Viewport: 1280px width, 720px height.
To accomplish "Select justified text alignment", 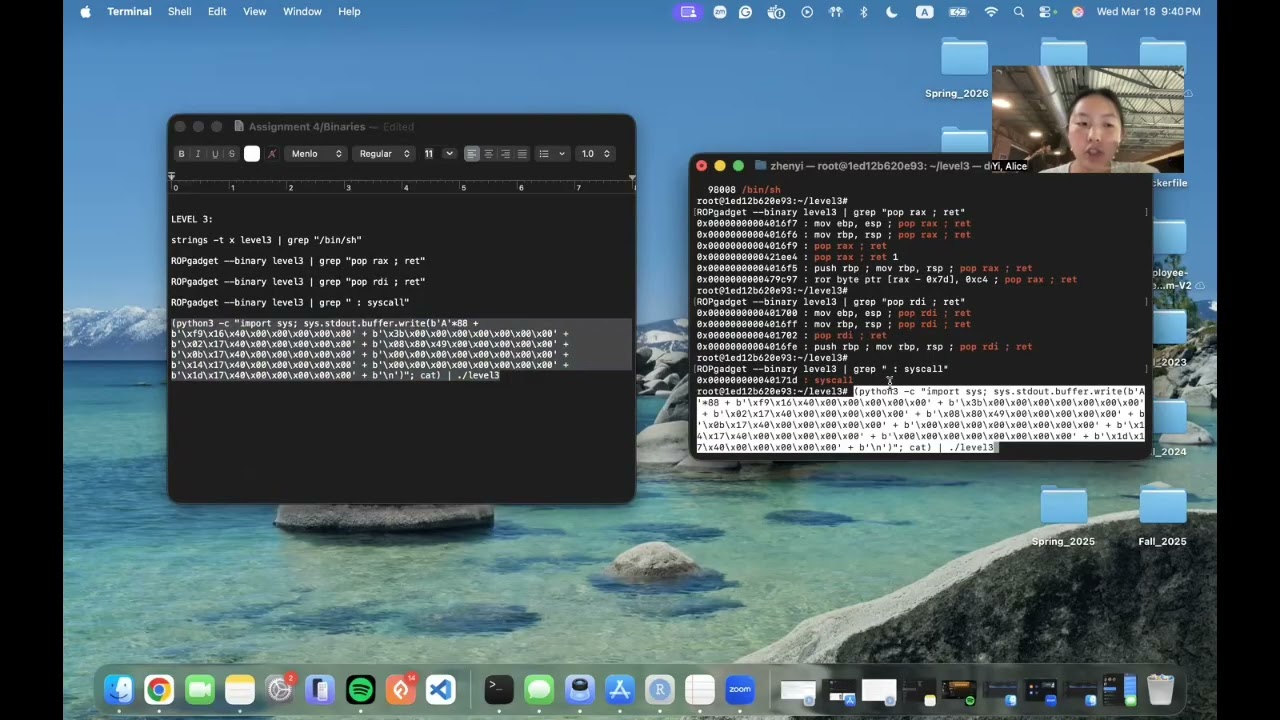I will pos(521,154).
